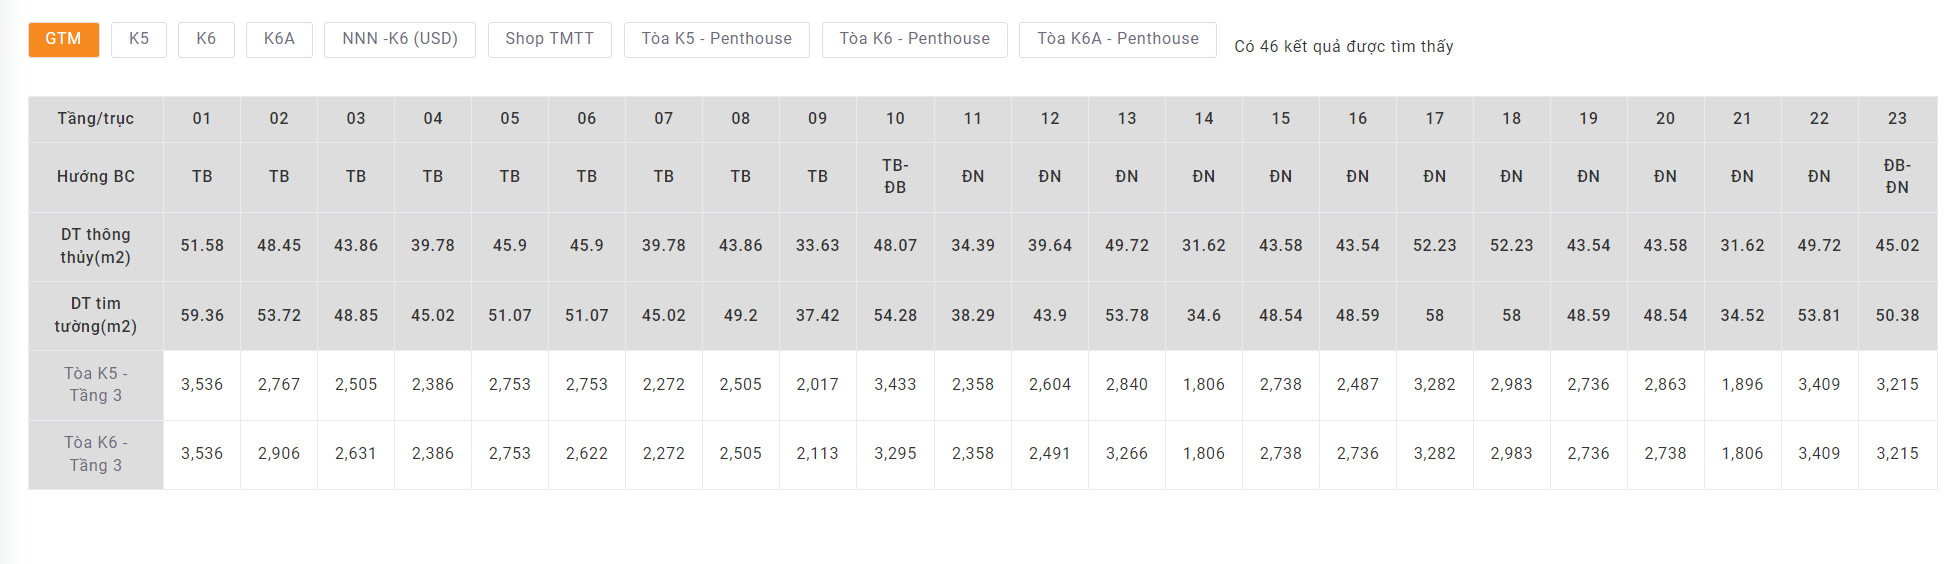Open Tòa K5 - Penthouse tab
This screenshot has width=1947, height=564.
716,39
